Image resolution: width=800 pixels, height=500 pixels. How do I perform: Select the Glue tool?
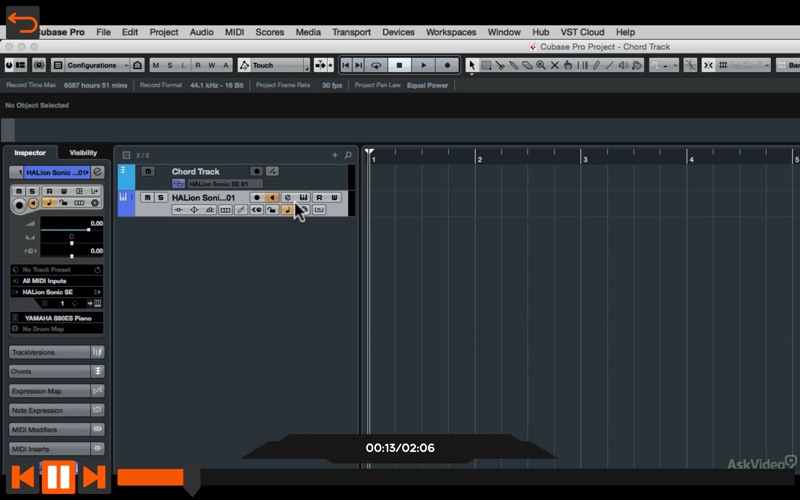click(513, 65)
